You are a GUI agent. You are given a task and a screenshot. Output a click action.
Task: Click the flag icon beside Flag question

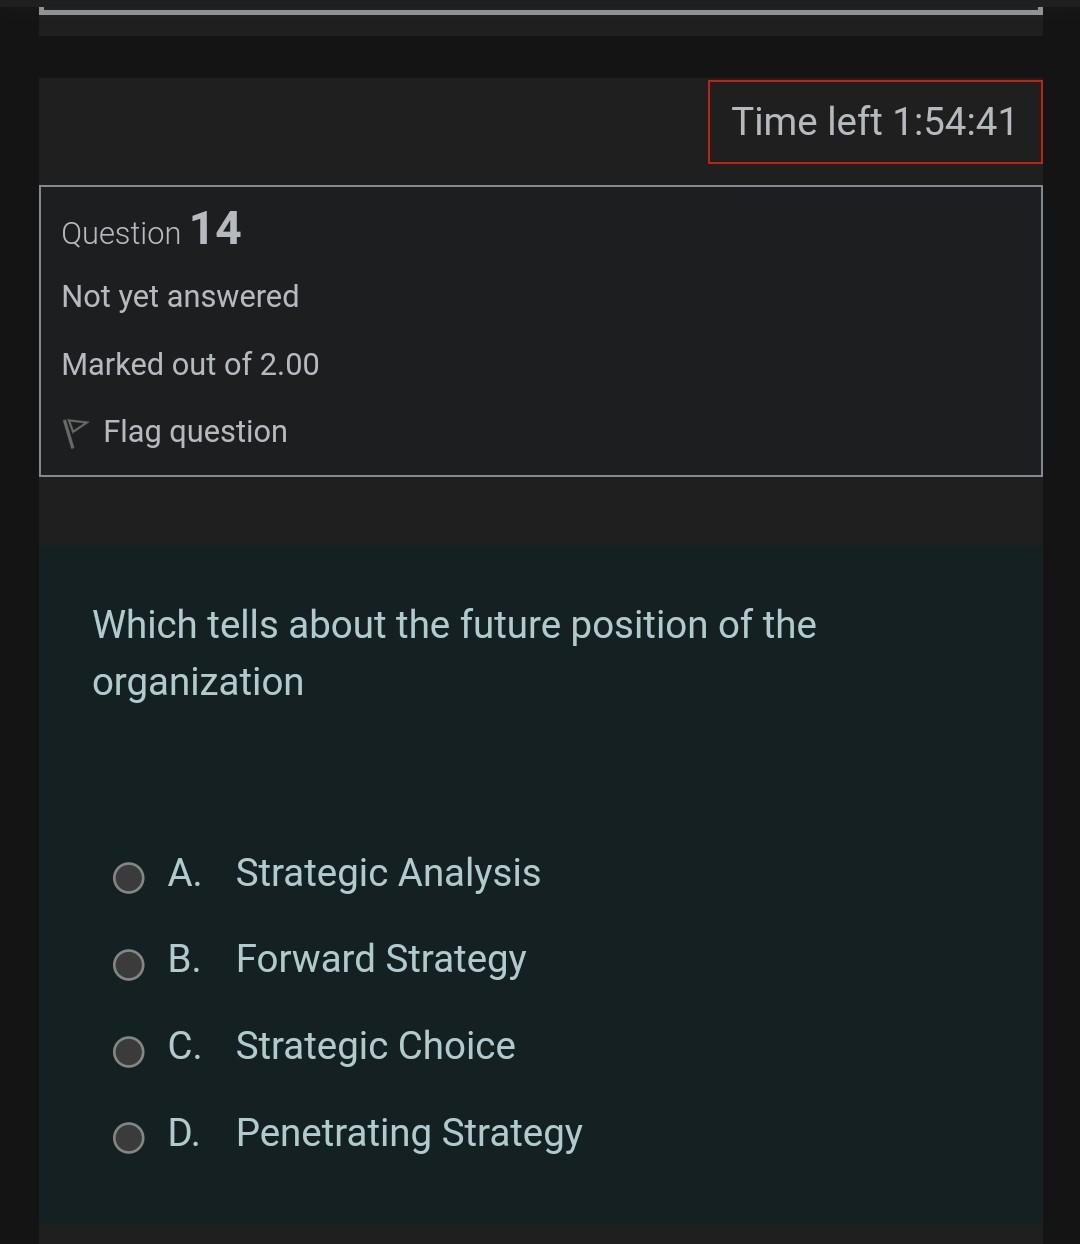(75, 429)
